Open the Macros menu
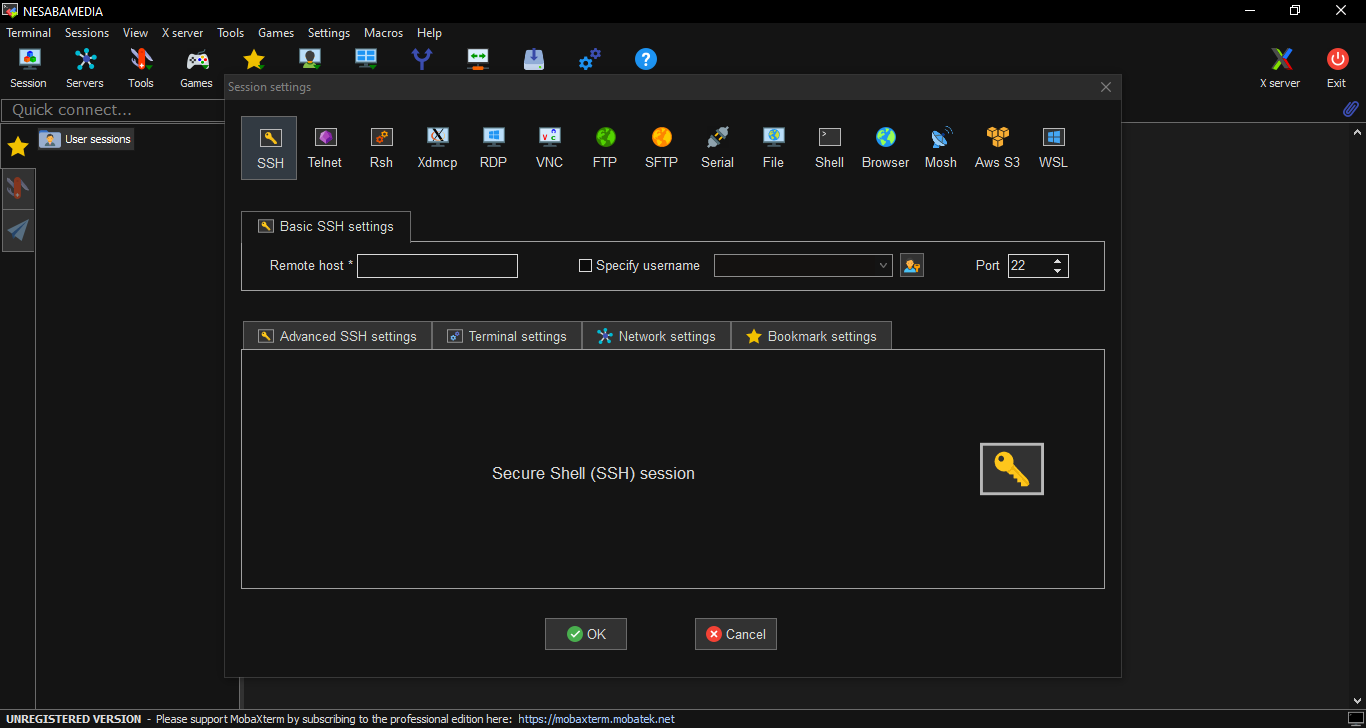The image size is (1366, 728). click(383, 33)
